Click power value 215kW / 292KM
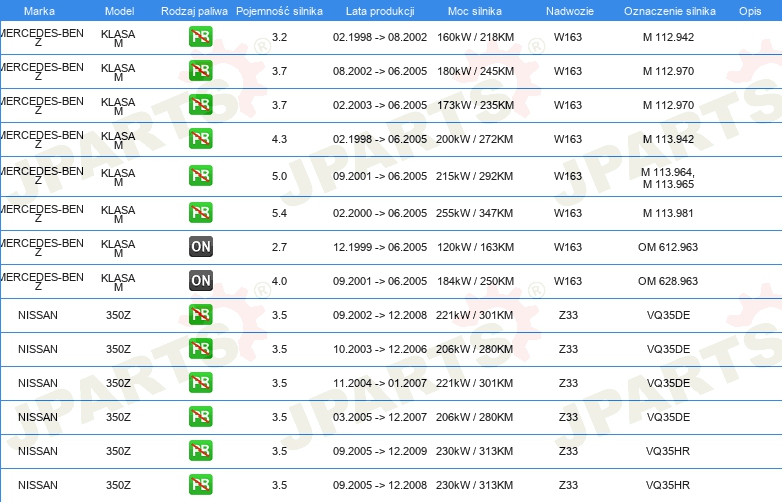The height and width of the screenshot is (502, 782). click(x=474, y=176)
